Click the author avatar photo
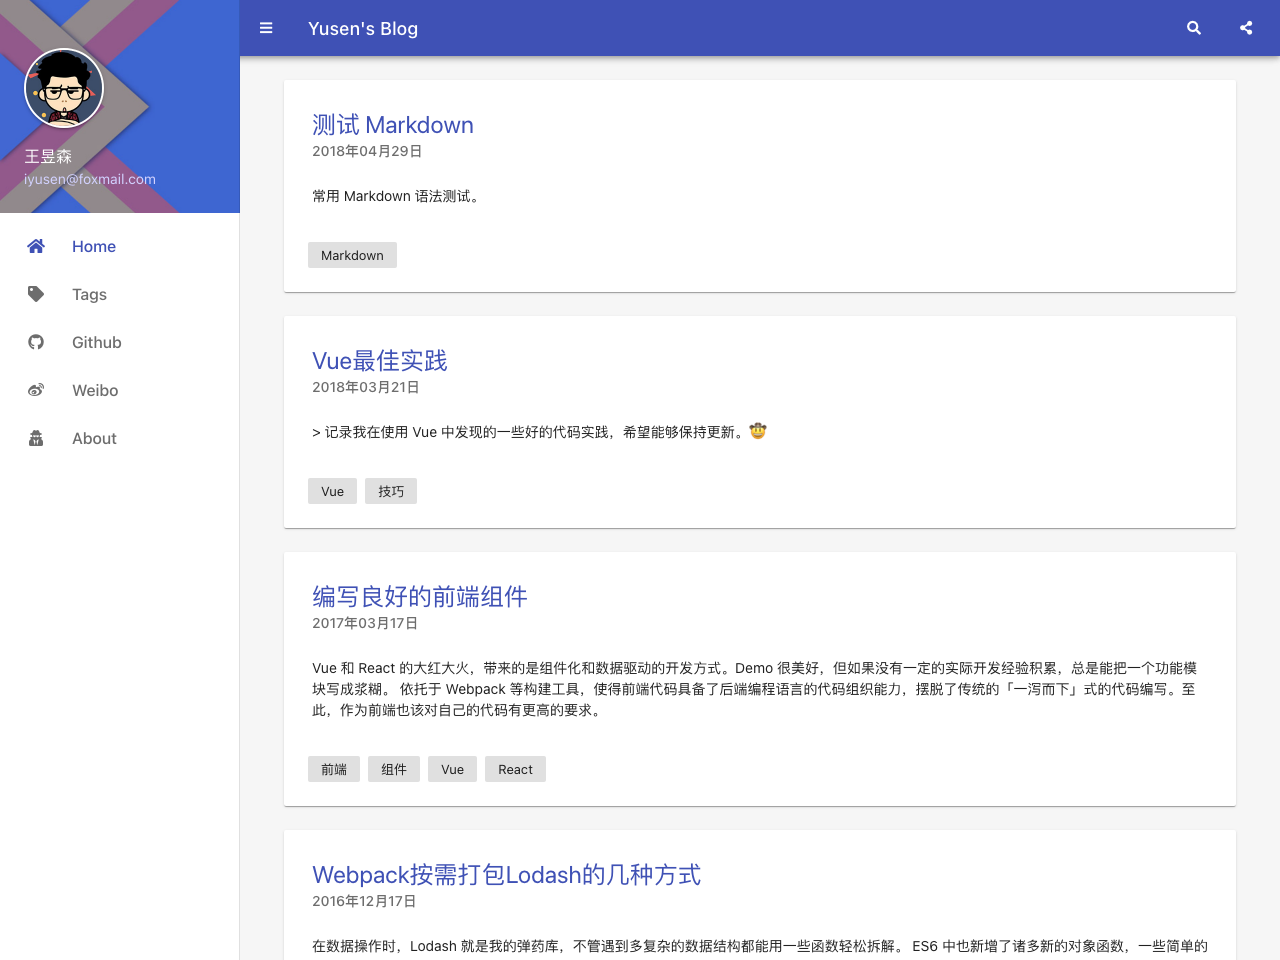The image size is (1280, 960). point(63,87)
